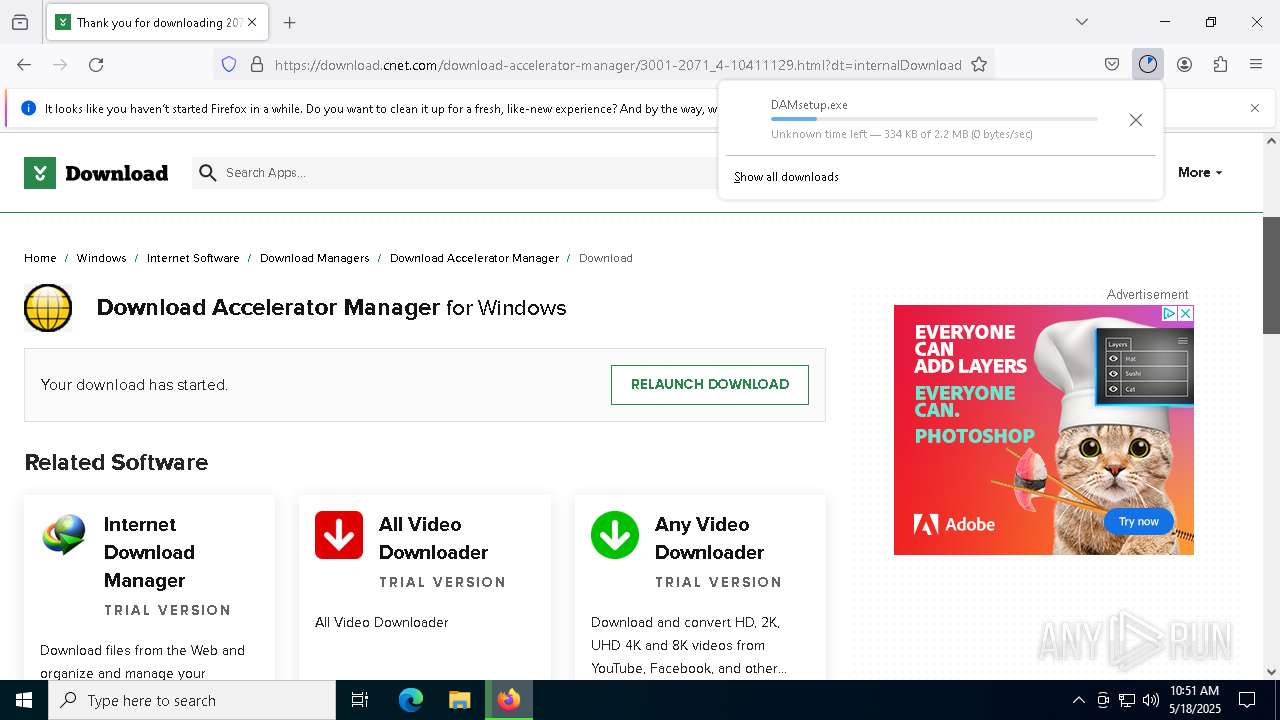The width and height of the screenshot is (1280, 720).
Task: Click the URL address bar
Action: [x=617, y=65]
